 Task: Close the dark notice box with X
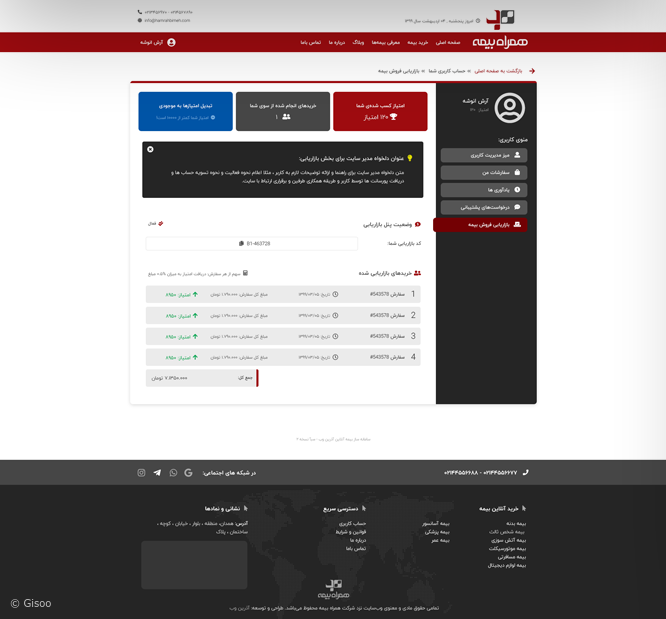click(150, 149)
